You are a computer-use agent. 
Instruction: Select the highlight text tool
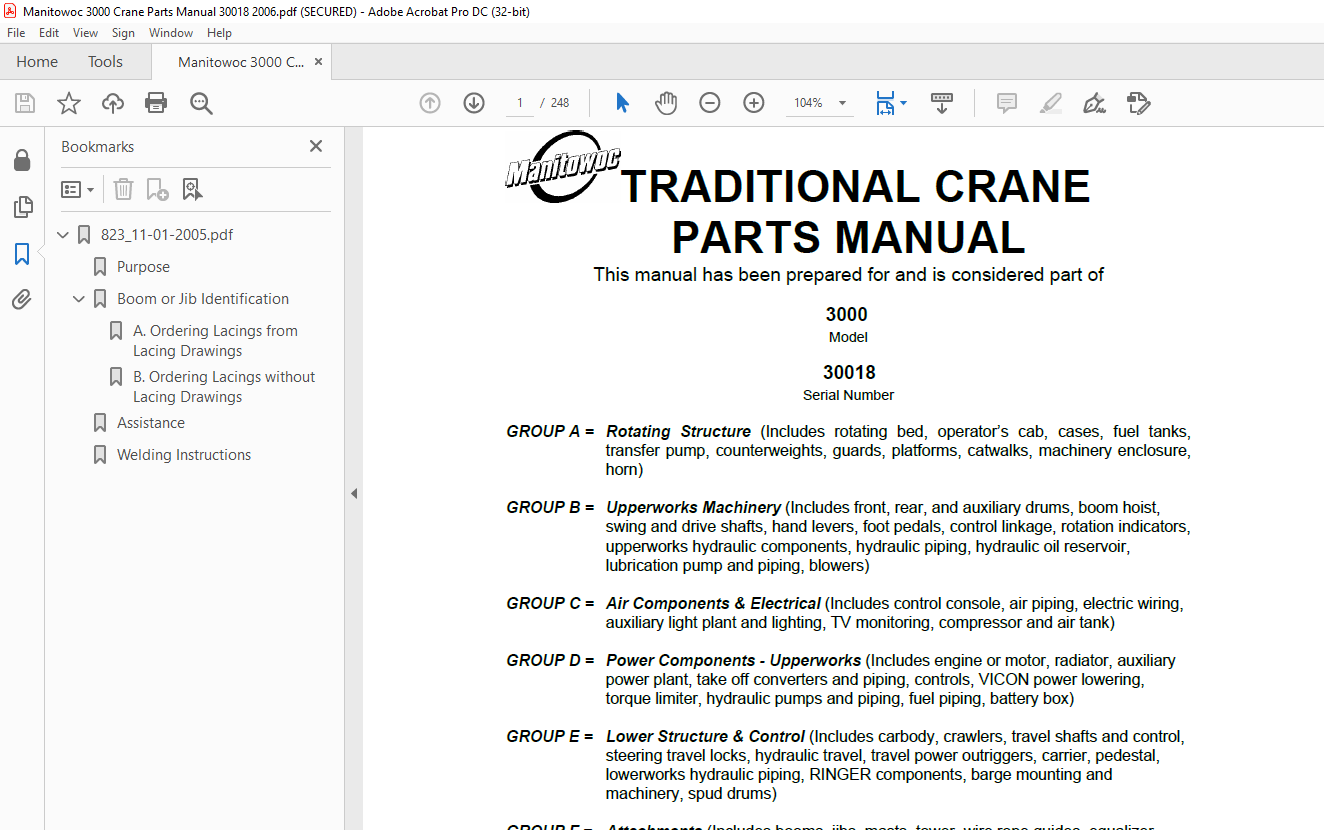(1051, 103)
